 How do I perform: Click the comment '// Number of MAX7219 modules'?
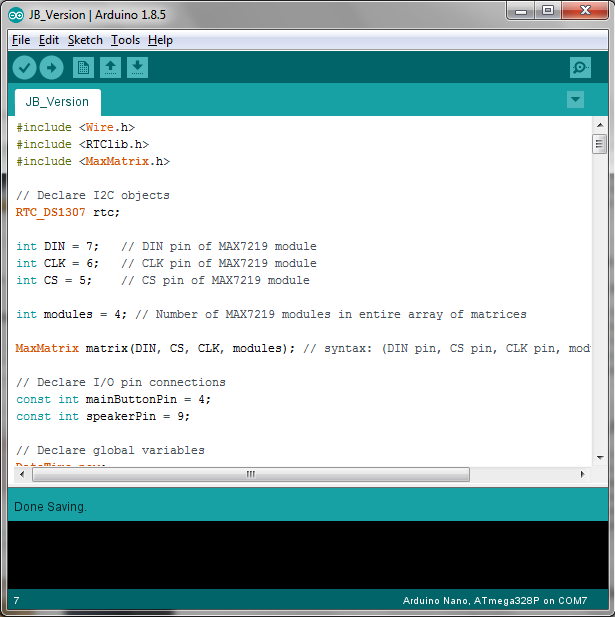point(233,314)
